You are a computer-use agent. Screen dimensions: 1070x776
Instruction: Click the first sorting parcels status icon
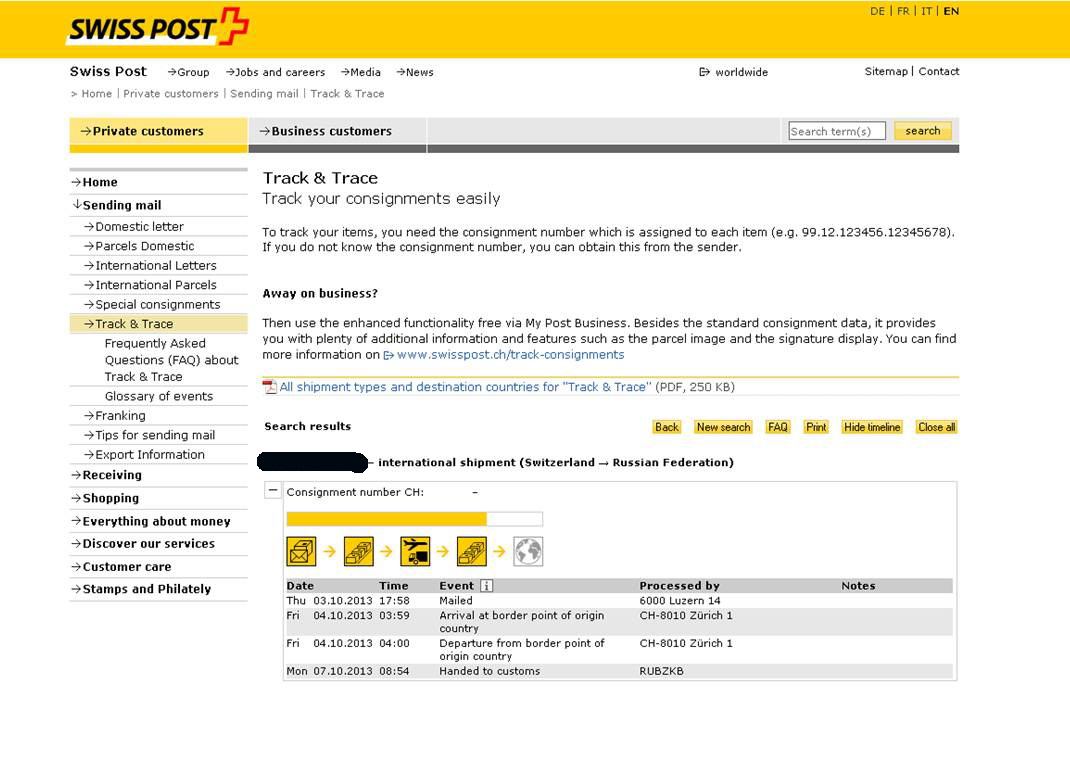pos(358,551)
